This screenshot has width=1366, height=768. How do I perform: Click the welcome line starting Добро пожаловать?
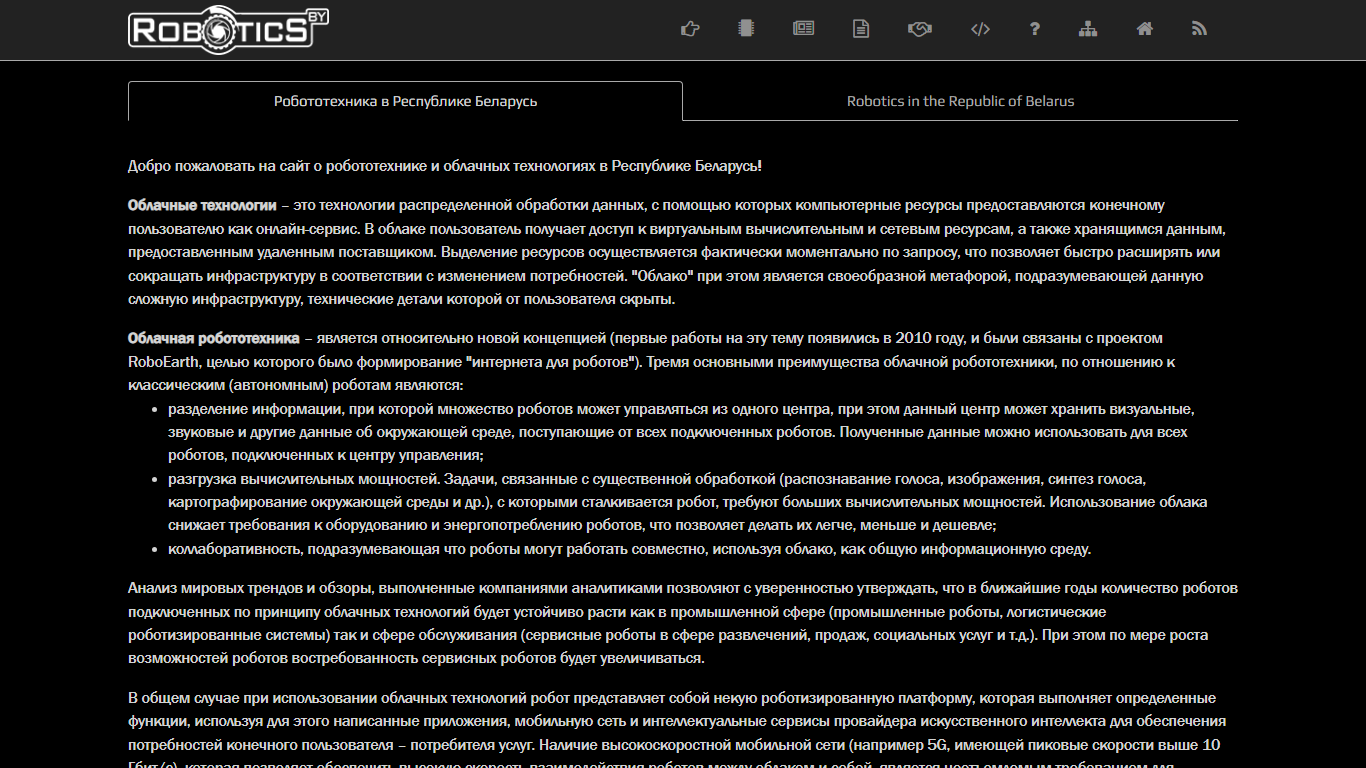point(445,166)
